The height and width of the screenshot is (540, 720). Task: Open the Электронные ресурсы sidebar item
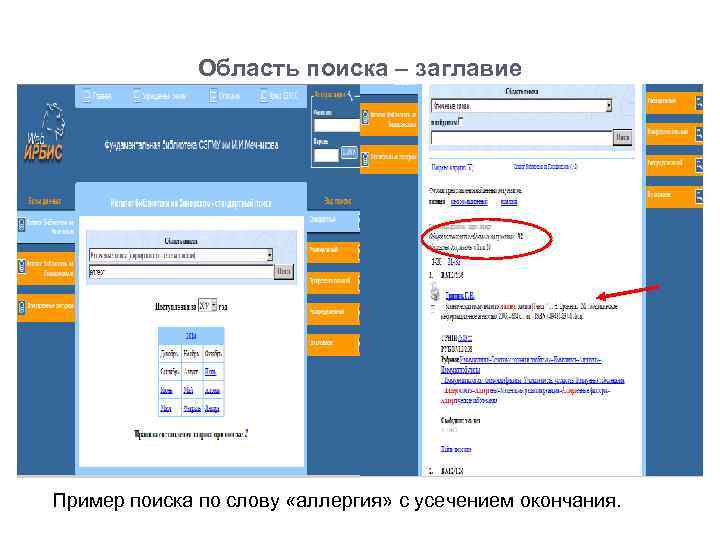tap(46, 308)
